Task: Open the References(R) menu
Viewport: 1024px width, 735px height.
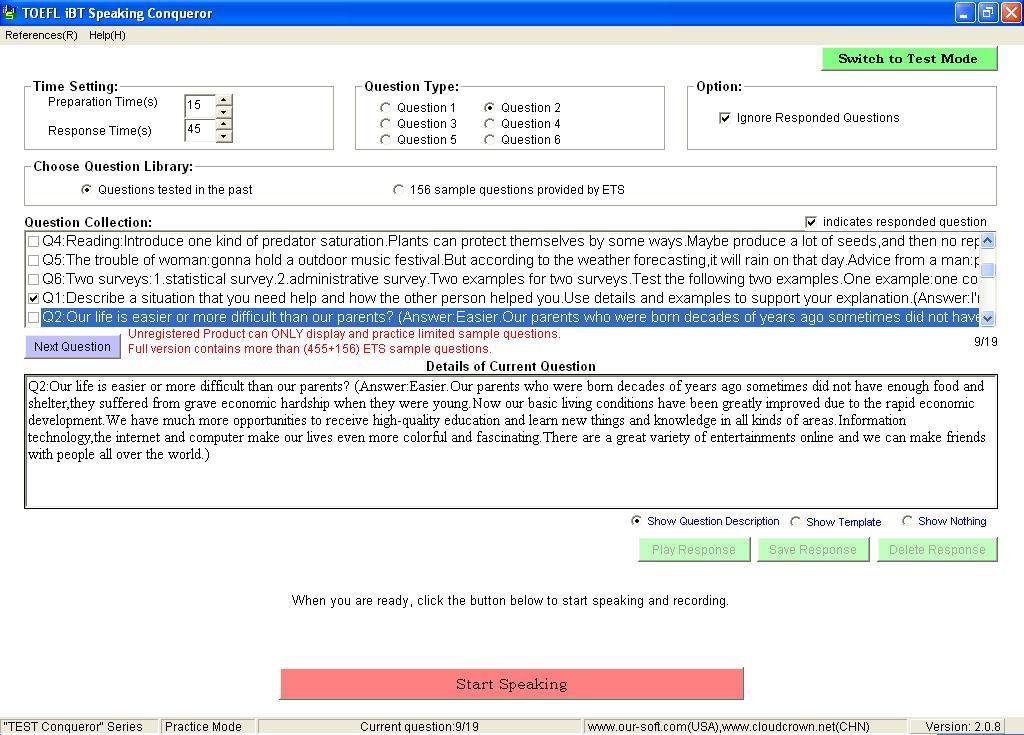Action: coord(41,35)
